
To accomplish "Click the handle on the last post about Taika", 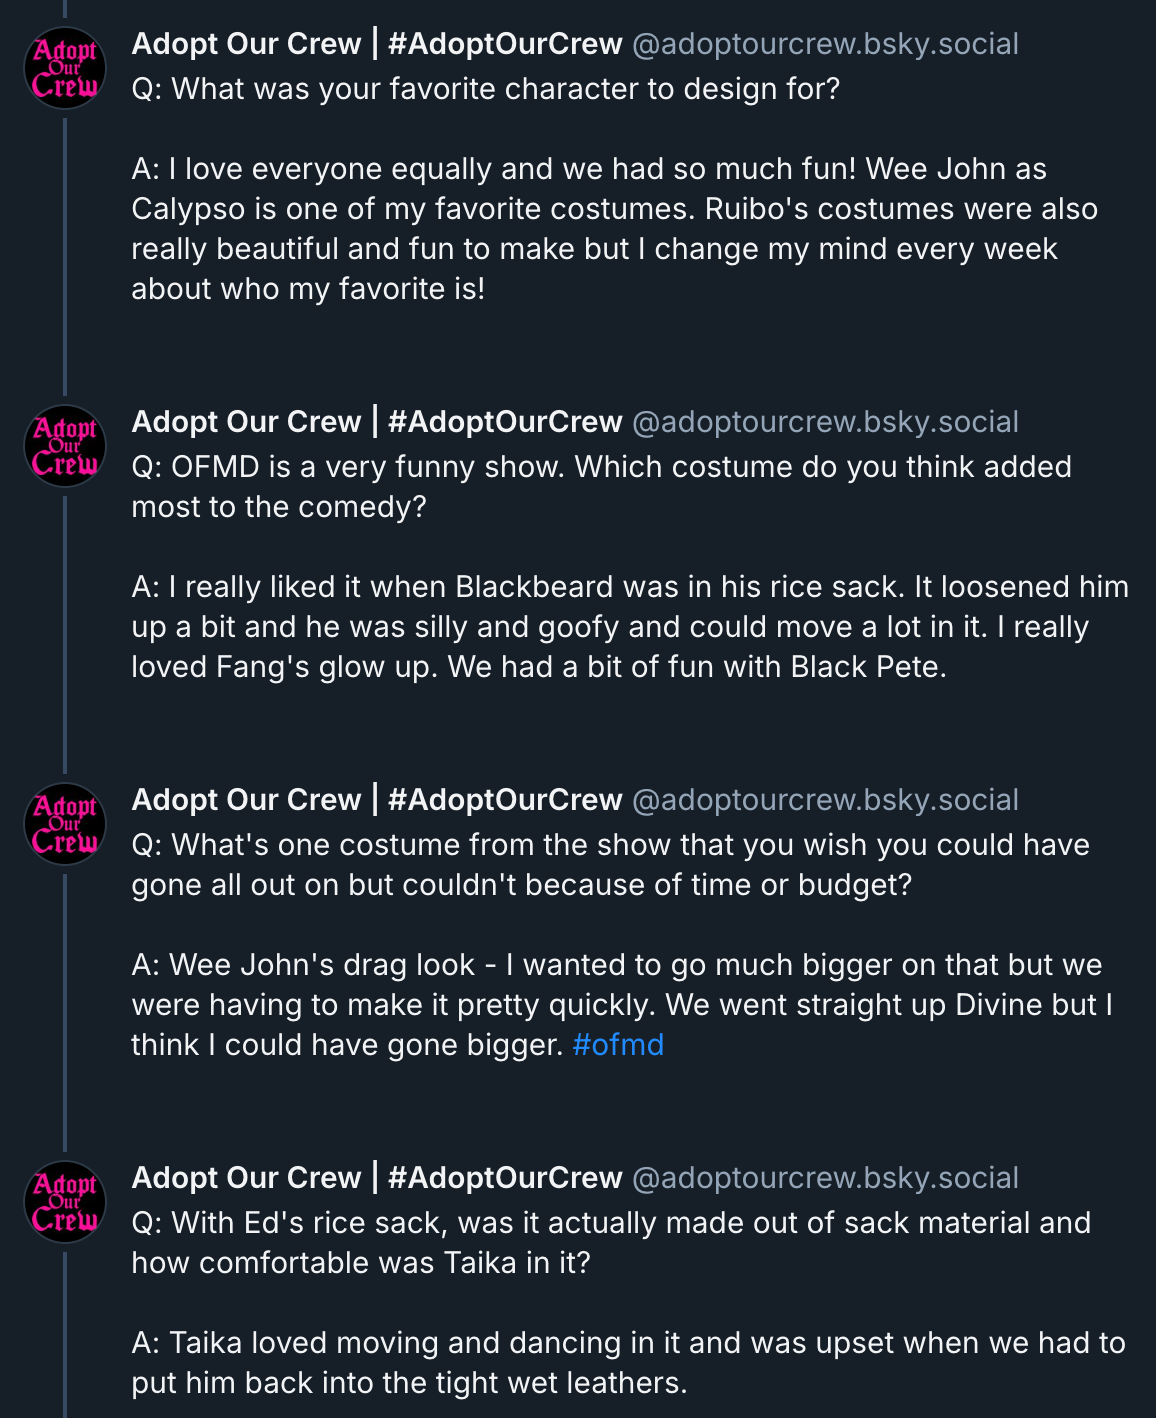I will 825,1178.
